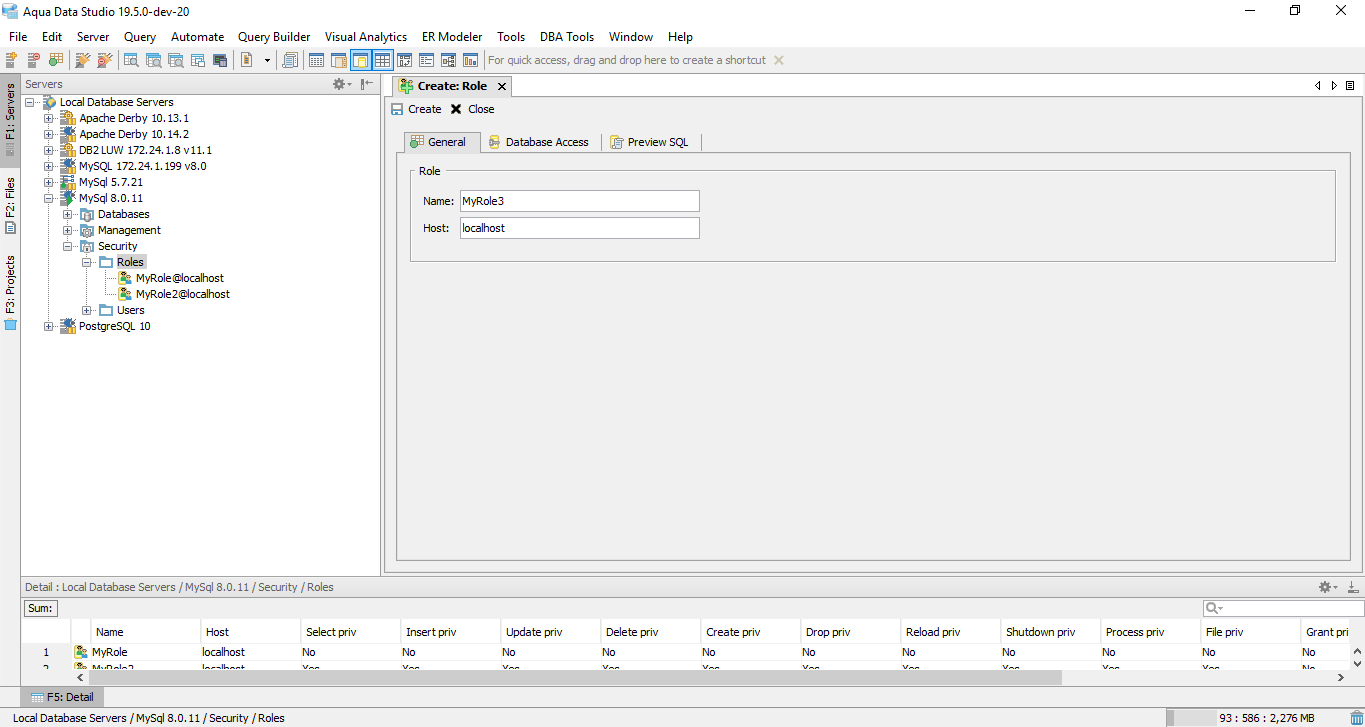Select the General tab
Image resolution: width=1365 pixels, height=727 pixels.
[x=442, y=142]
